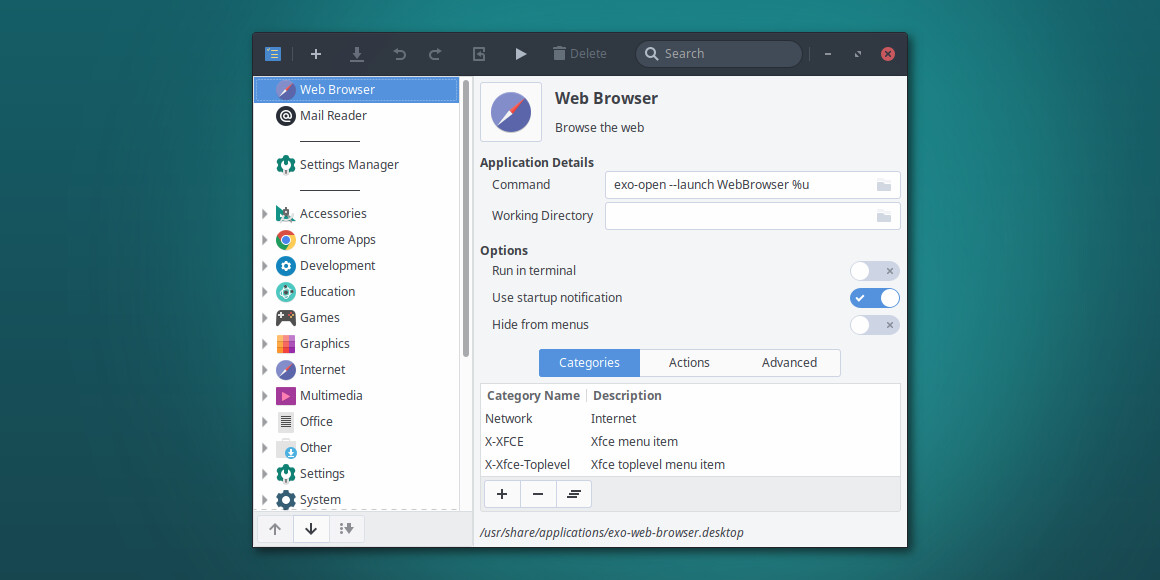Click the large Web Browser application icon
Screen dimensions: 1160x580
(x=511, y=112)
